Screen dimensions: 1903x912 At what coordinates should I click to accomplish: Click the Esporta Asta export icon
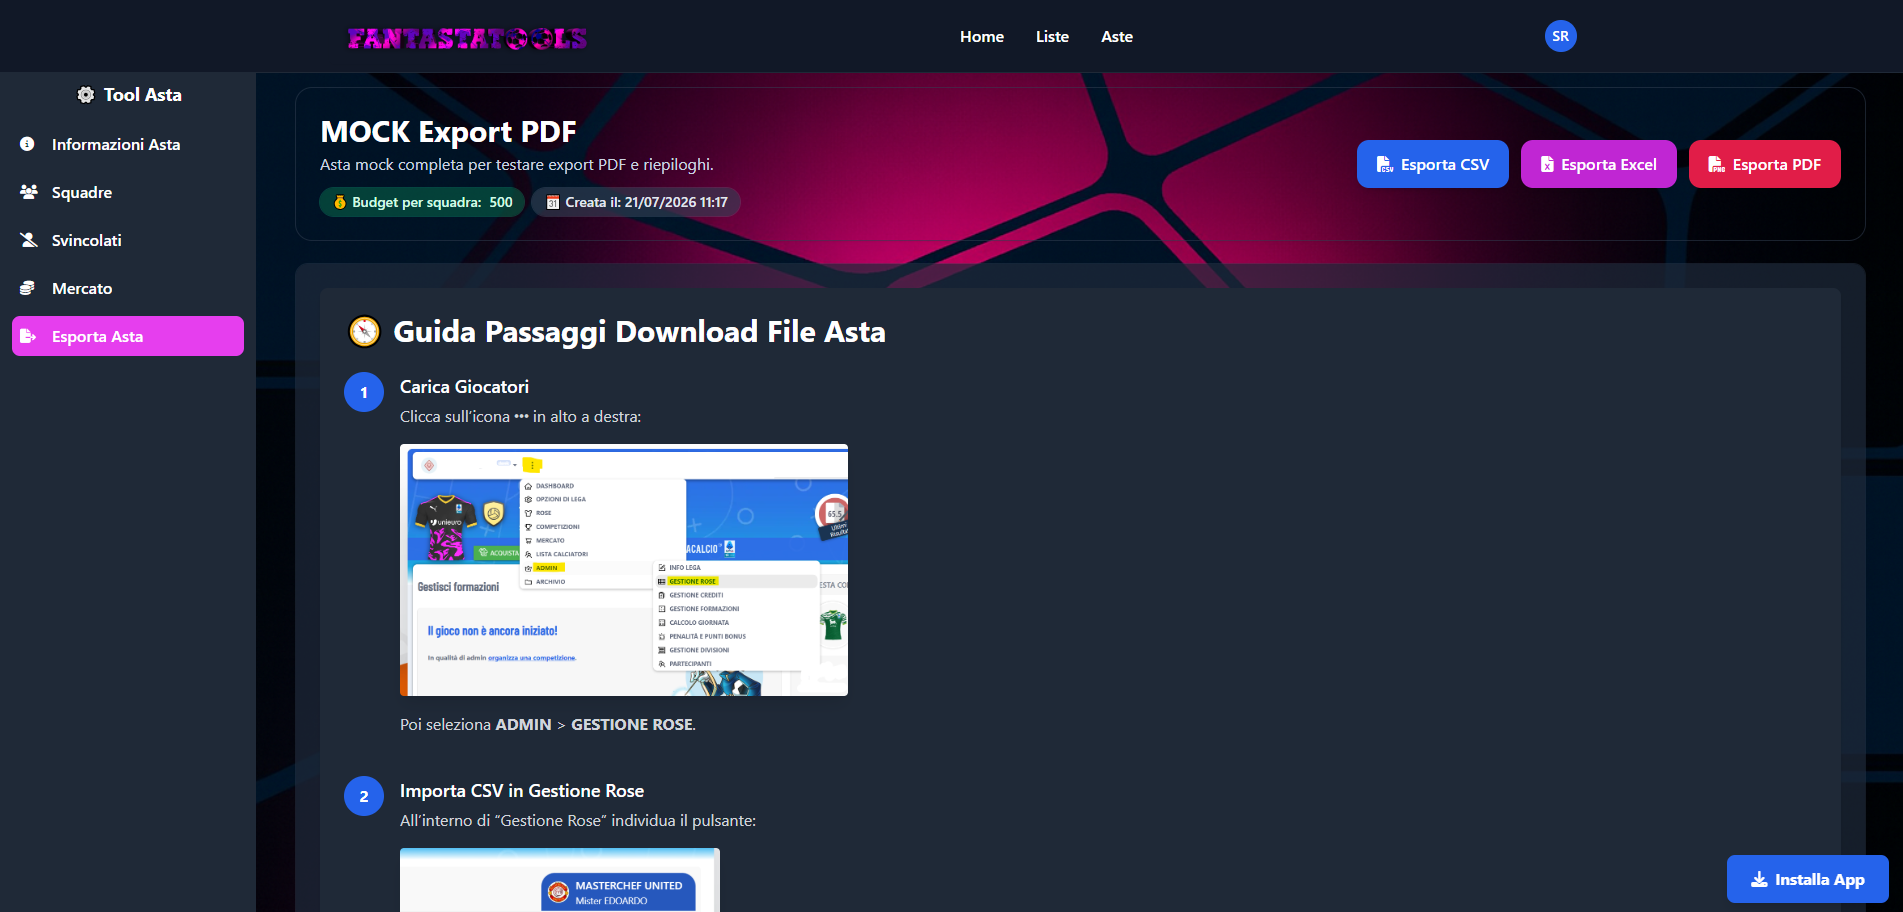(x=28, y=336)
